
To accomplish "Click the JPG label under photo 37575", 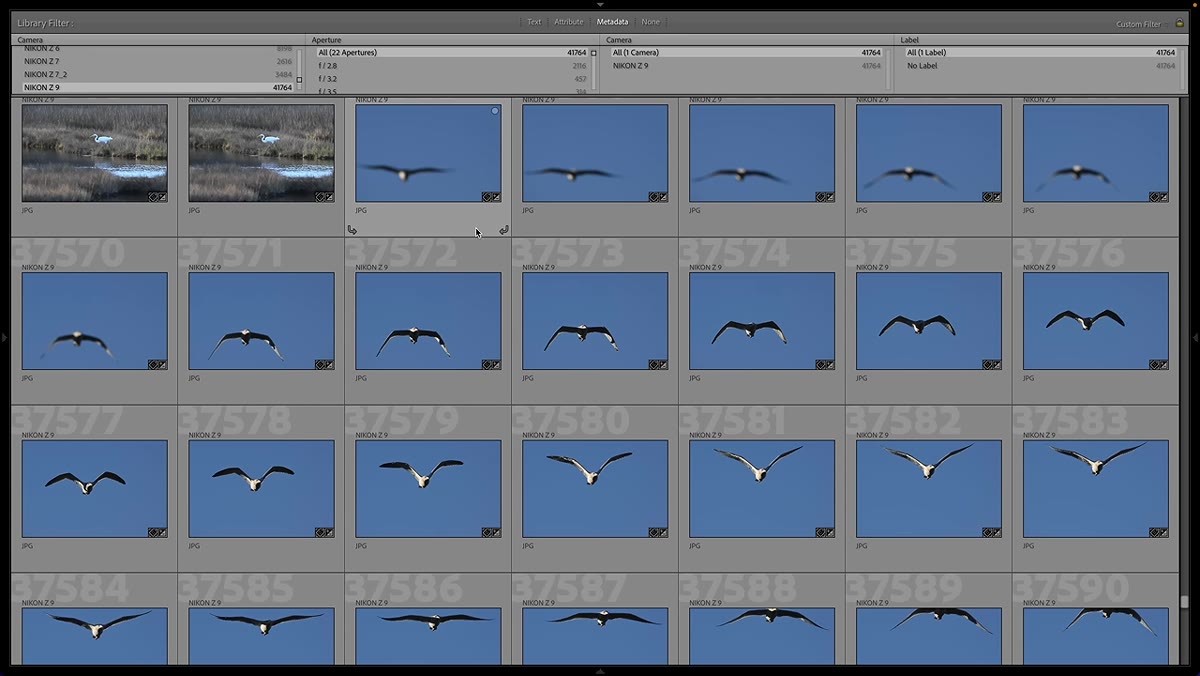I will tap(861, 378).
